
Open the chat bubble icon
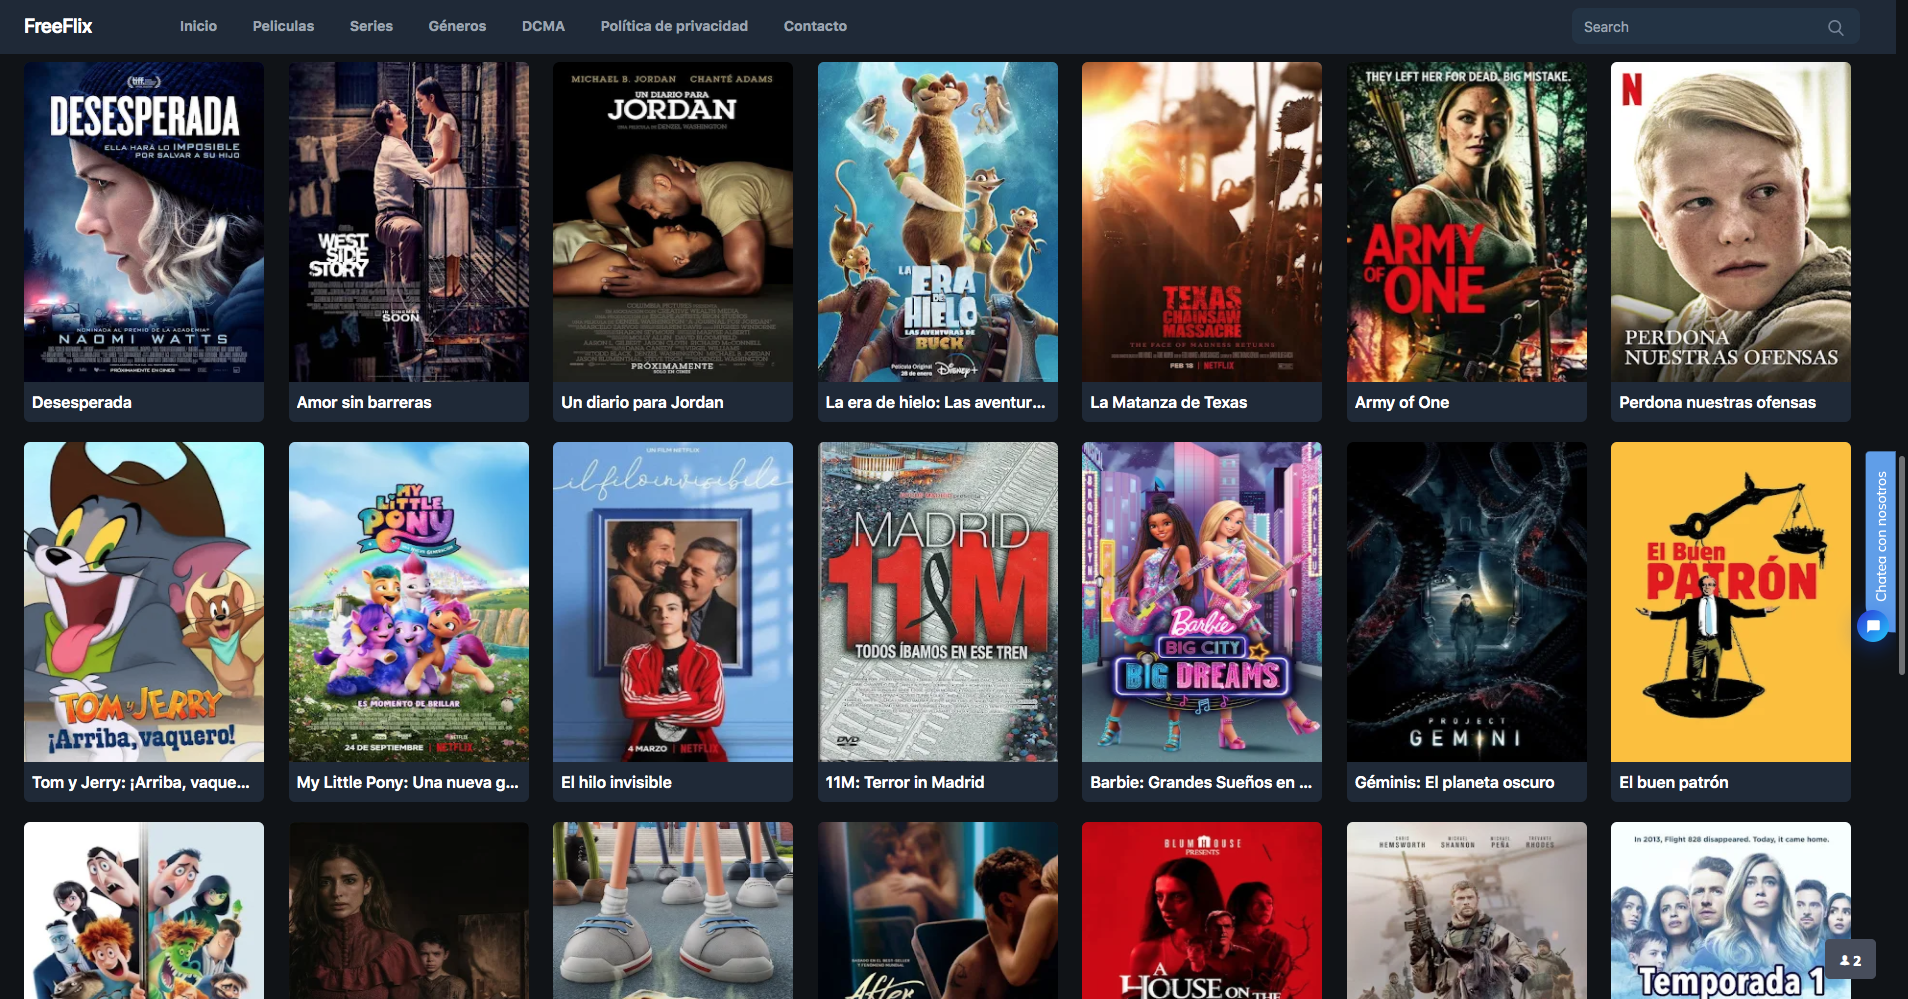click(1873, 626)
